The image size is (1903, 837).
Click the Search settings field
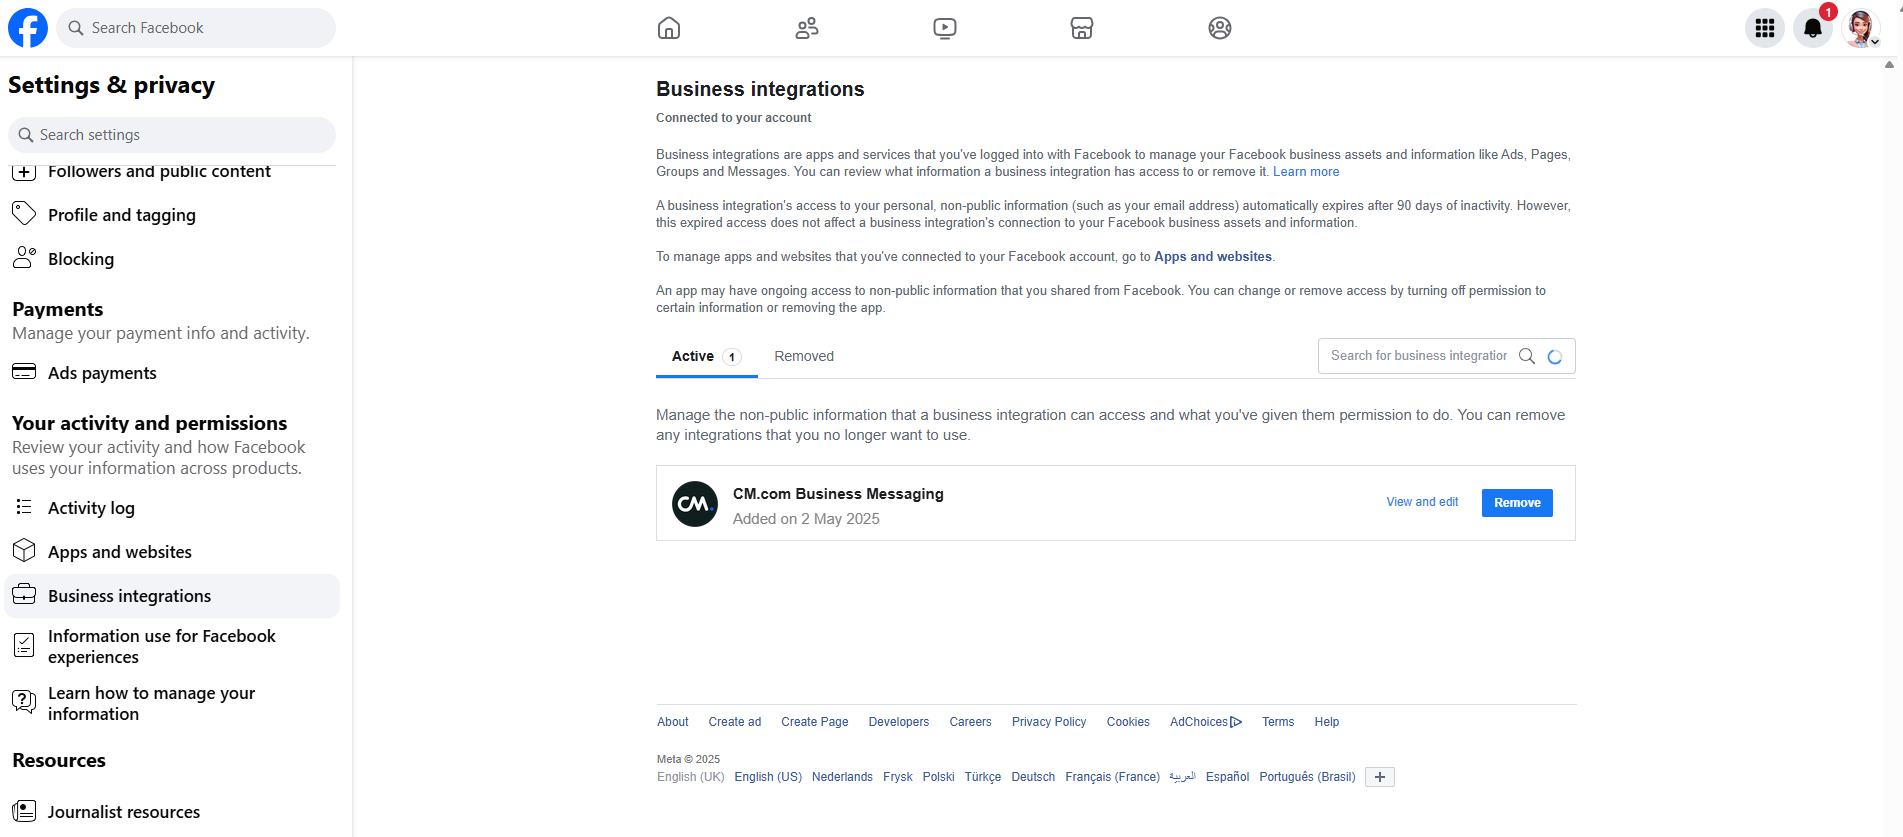click(172, 135)
